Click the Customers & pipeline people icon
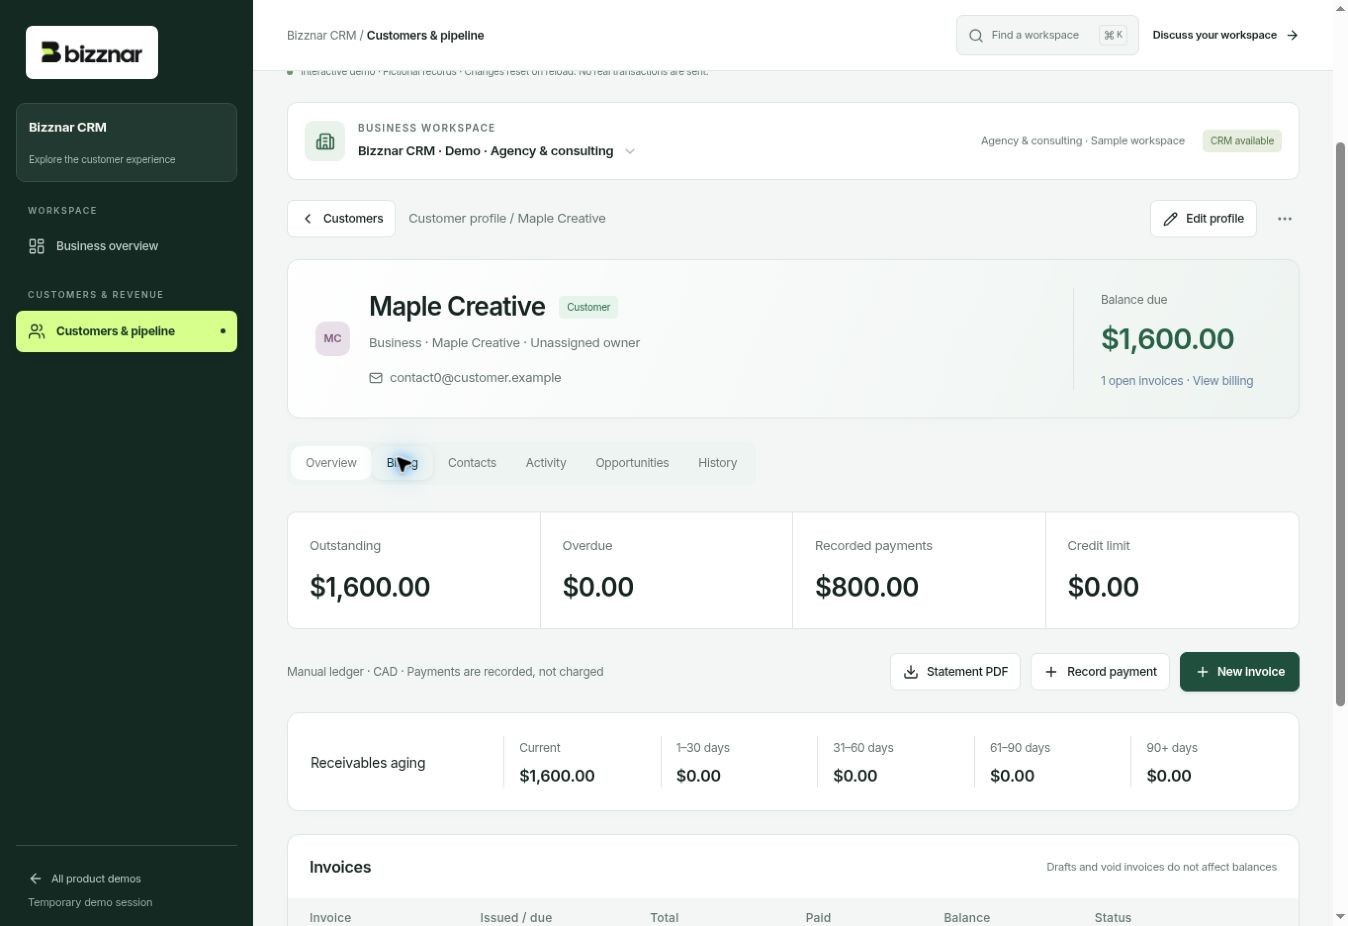The image size is (1348, 926). pos(37,331)
